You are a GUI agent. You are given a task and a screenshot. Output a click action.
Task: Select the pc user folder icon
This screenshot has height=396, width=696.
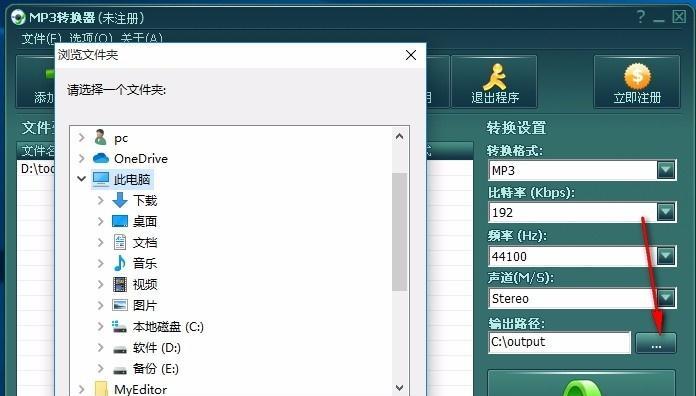101,138
